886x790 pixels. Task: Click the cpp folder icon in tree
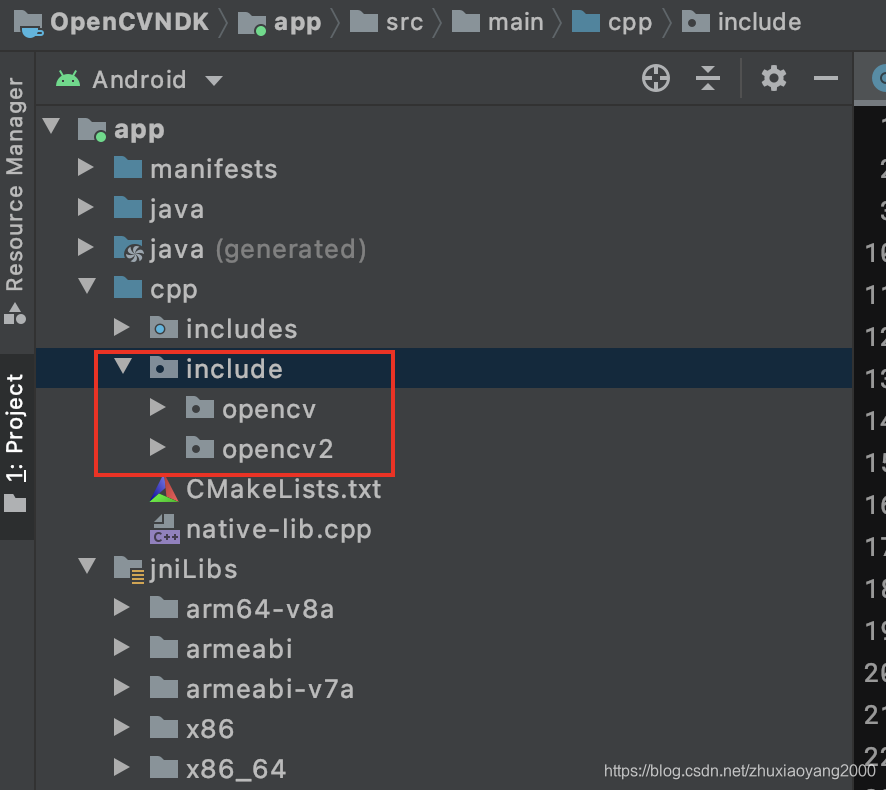tap(128, 288)
